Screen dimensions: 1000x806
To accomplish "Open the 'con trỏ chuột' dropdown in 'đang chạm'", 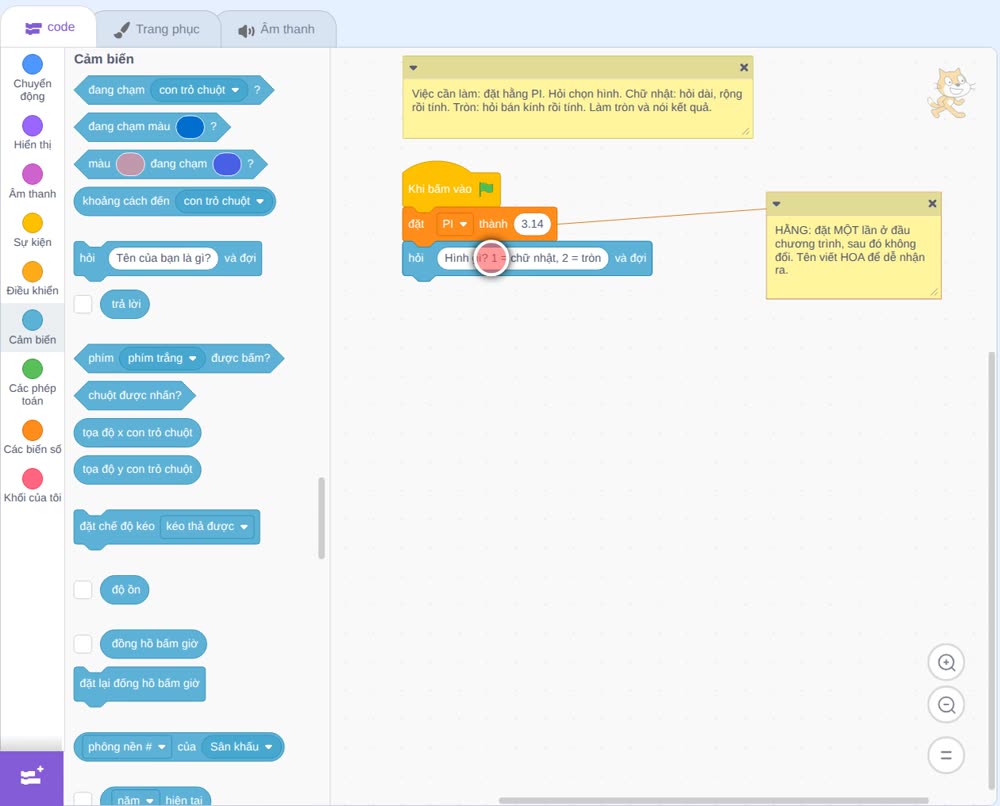I will tap(199, 90).
